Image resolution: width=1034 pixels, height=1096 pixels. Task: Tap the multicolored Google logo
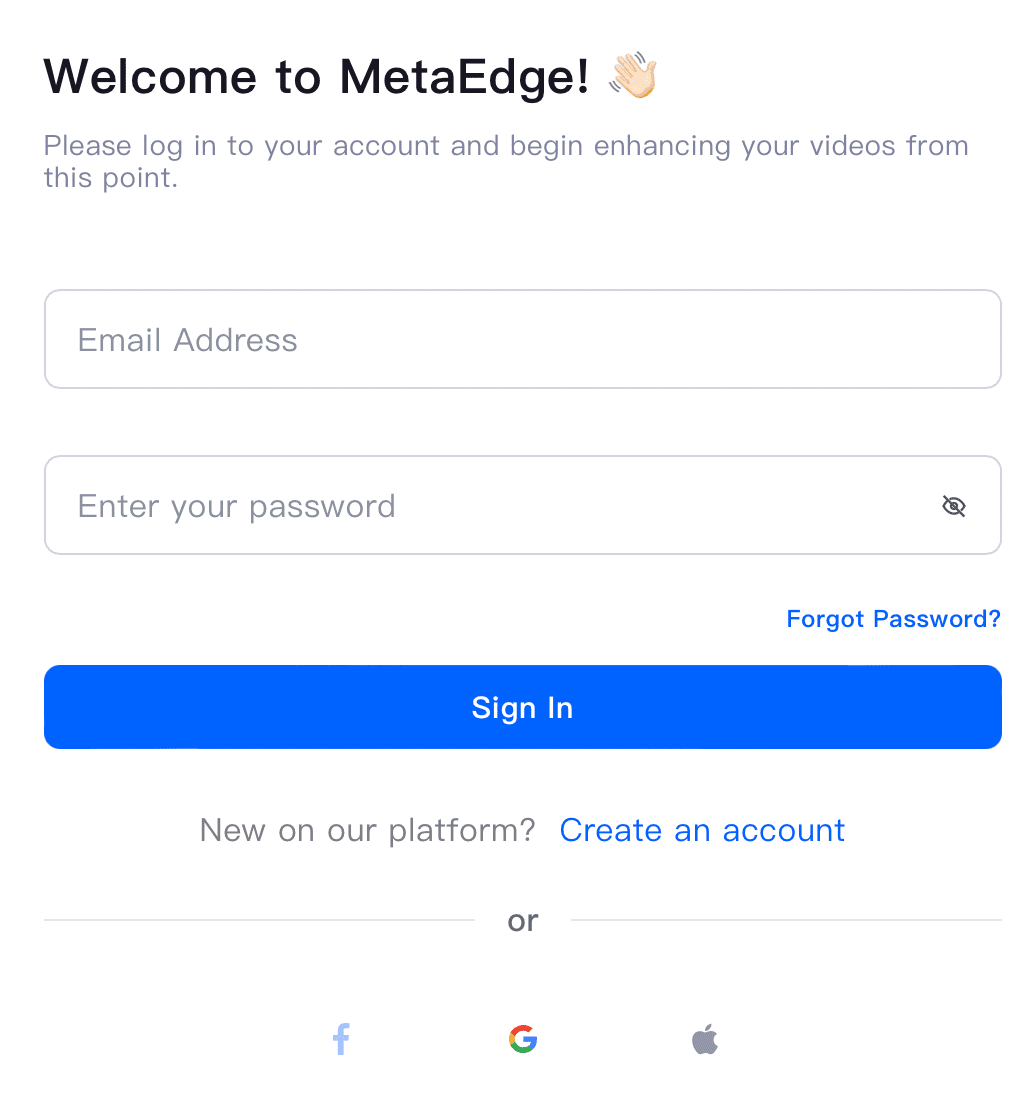522,1039
